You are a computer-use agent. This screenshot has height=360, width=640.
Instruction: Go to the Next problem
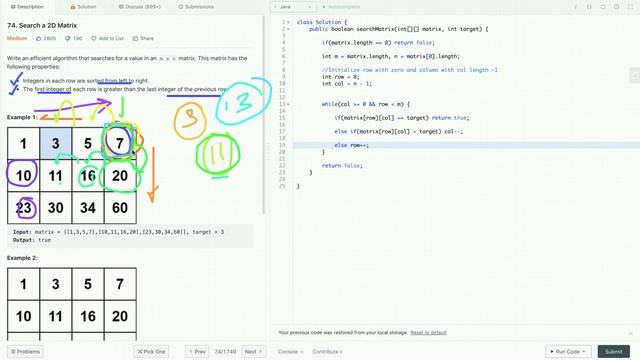253,351
